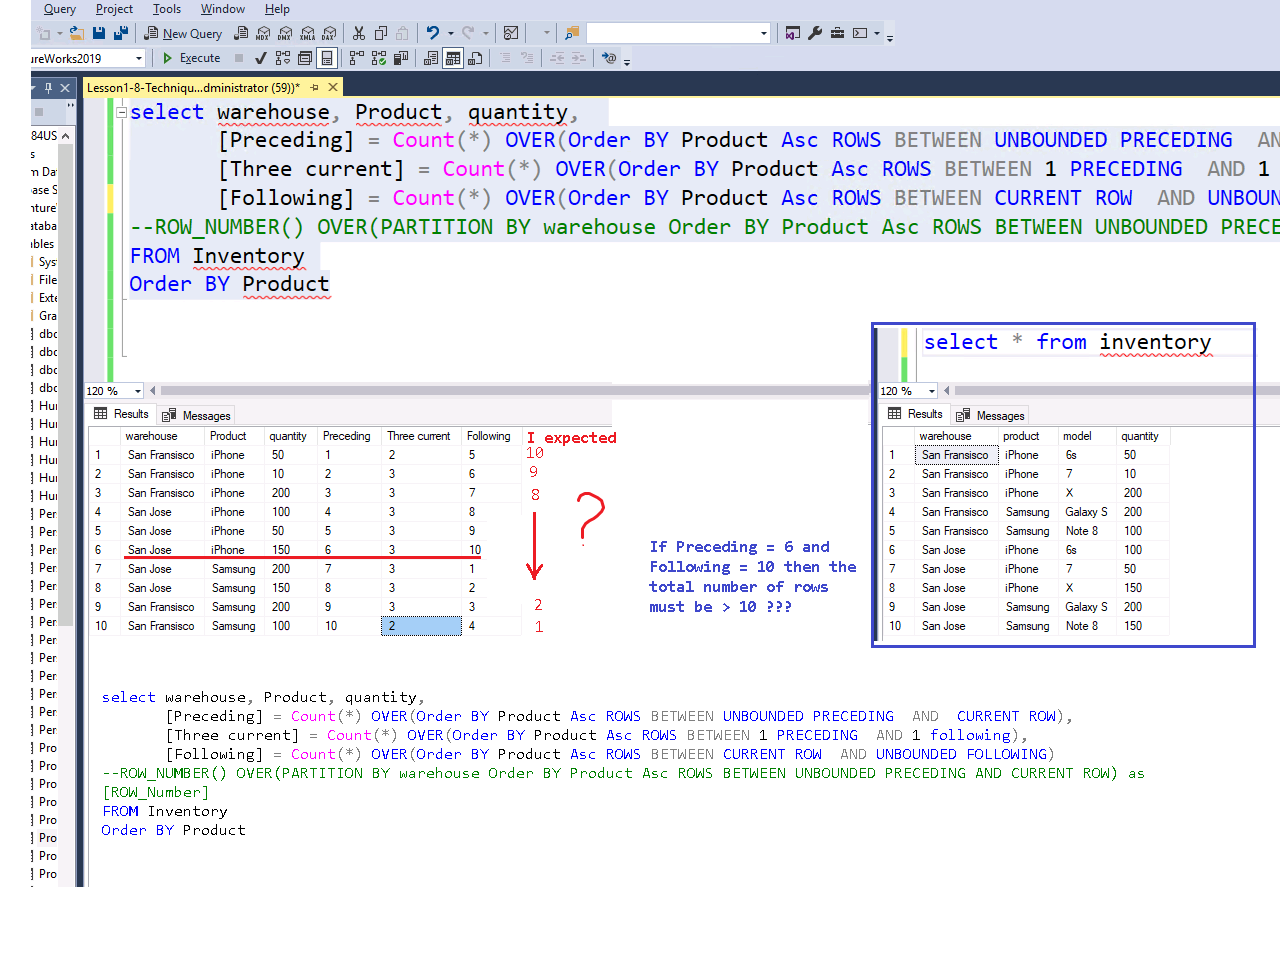Click the New Query button
Screen dimensions: 1280x973
point(182,33)
